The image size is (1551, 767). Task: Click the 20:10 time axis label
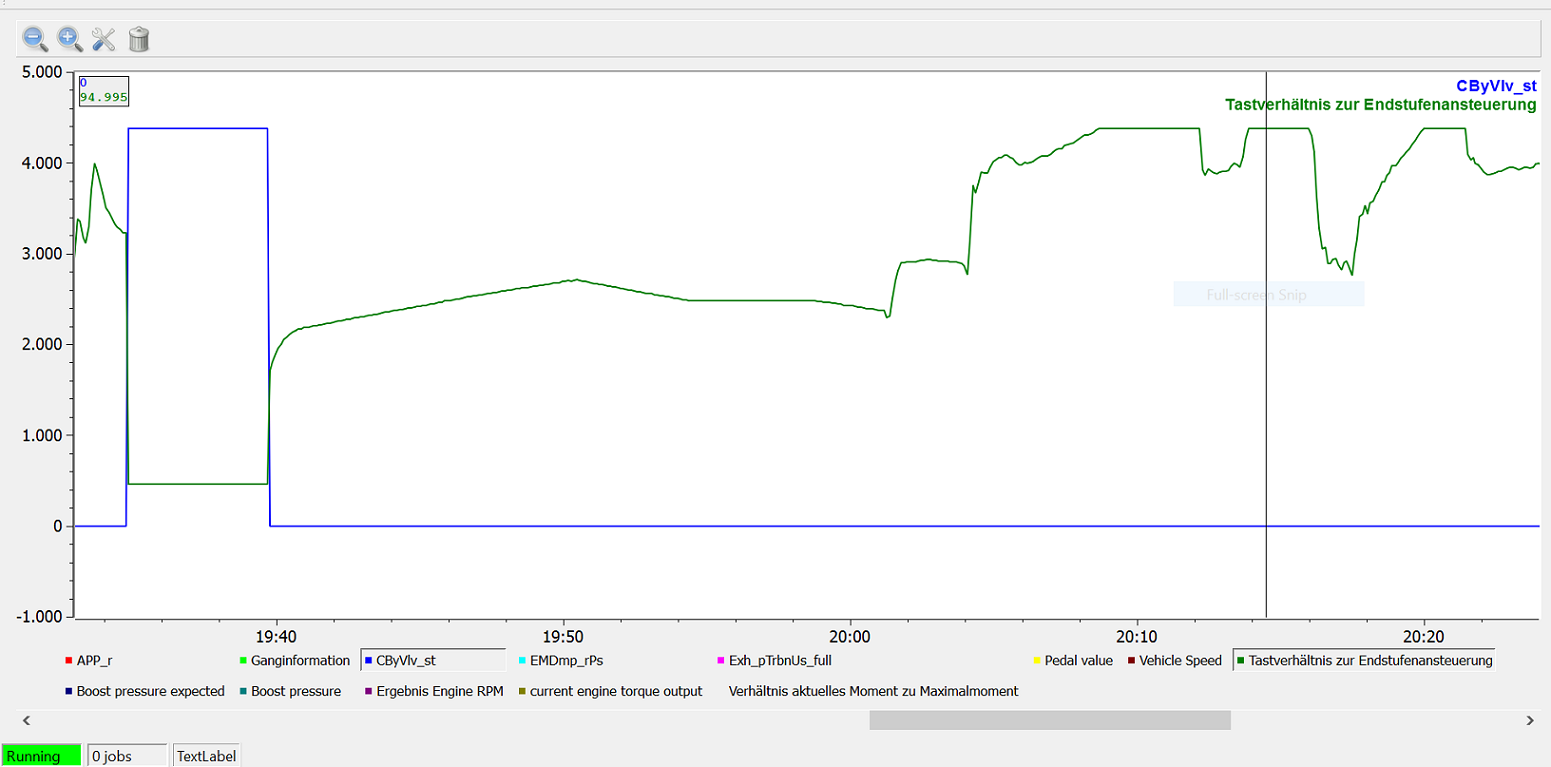pyautogui.click(x=1137, y=637)
